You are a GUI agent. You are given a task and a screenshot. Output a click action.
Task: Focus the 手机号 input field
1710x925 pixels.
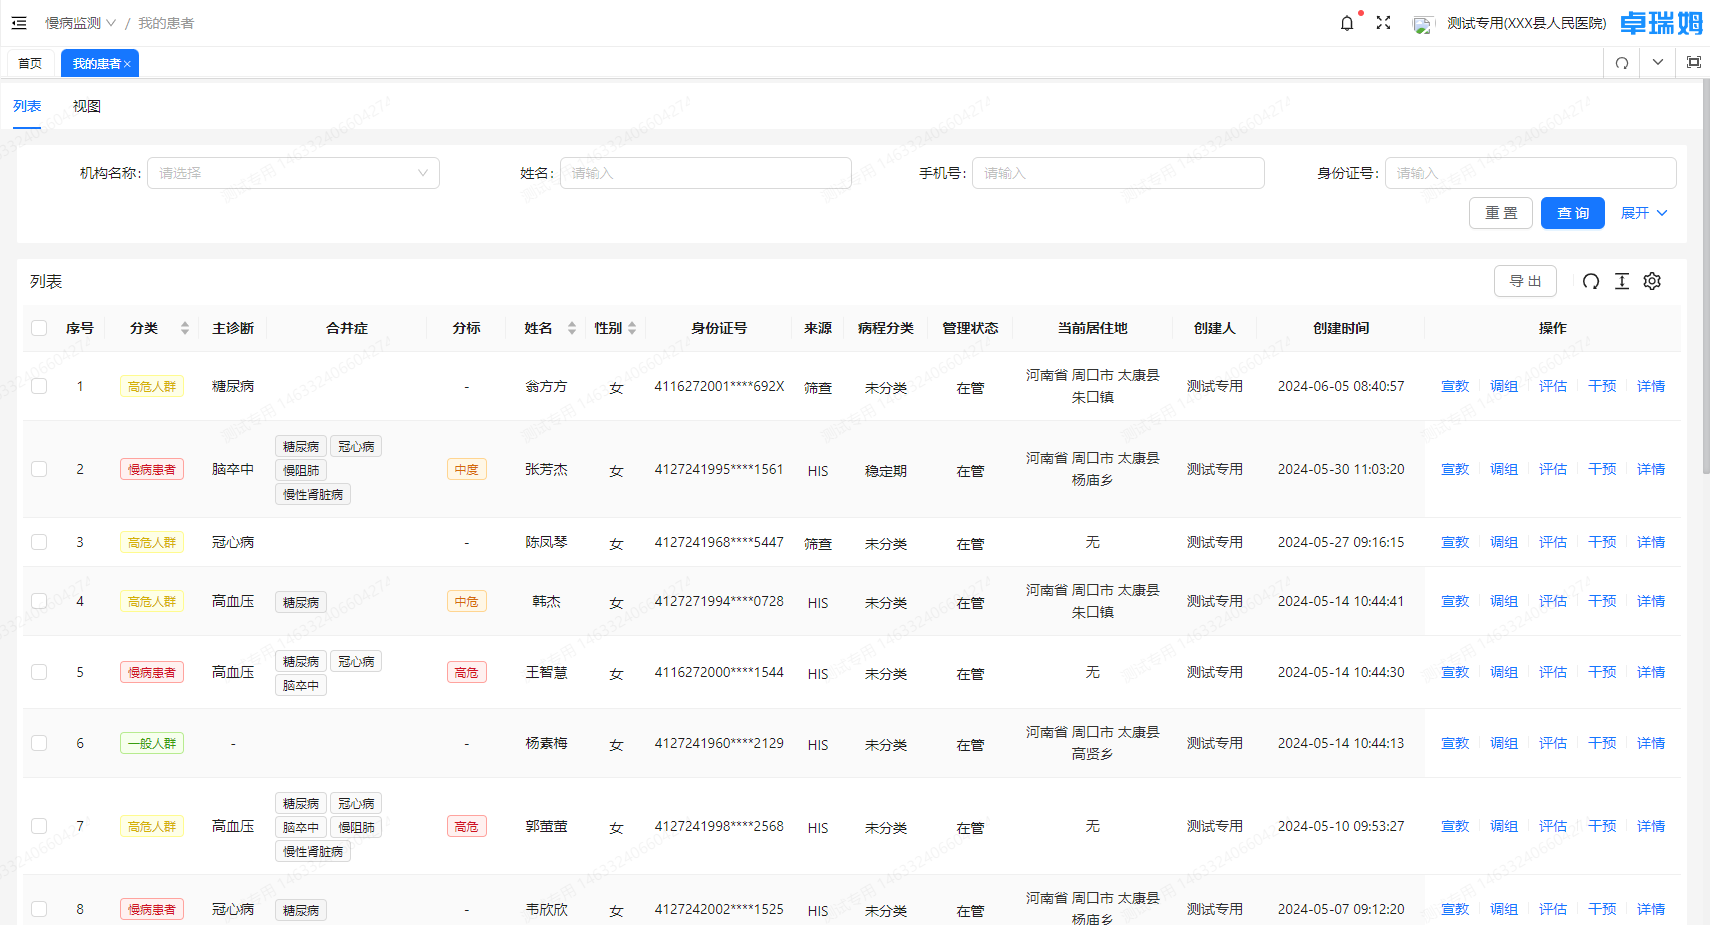(1119, 173)
